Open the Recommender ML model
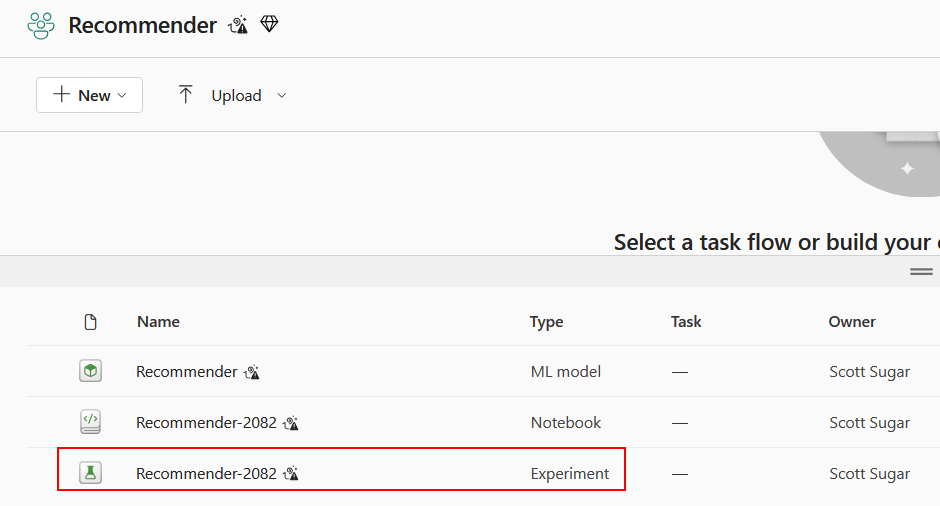The image size is (940, 506). pyautogui.click(x=186, y=372)
